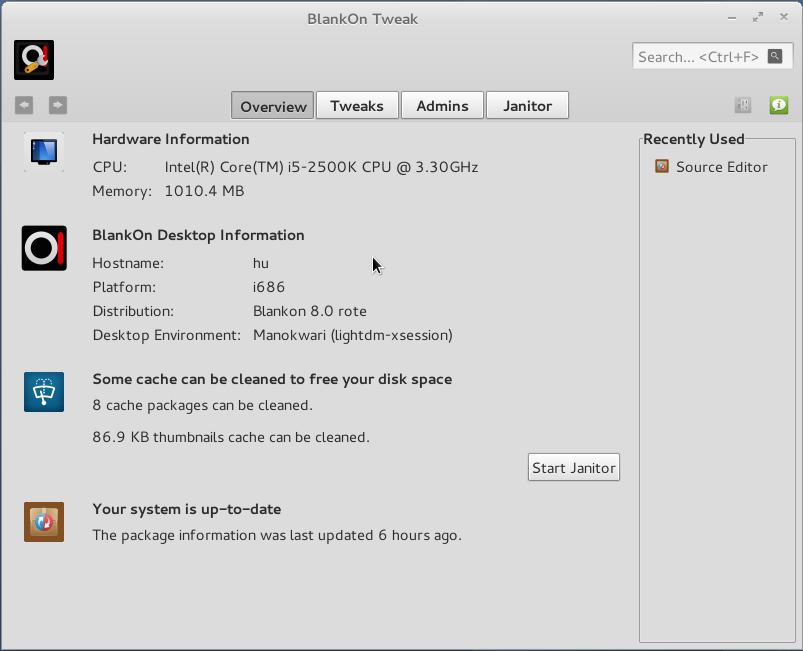Screen dimensions: 803x651
Task: Click inside the Search Ctrl+F field
Action: pyautogui.click(x=700, y=56)
